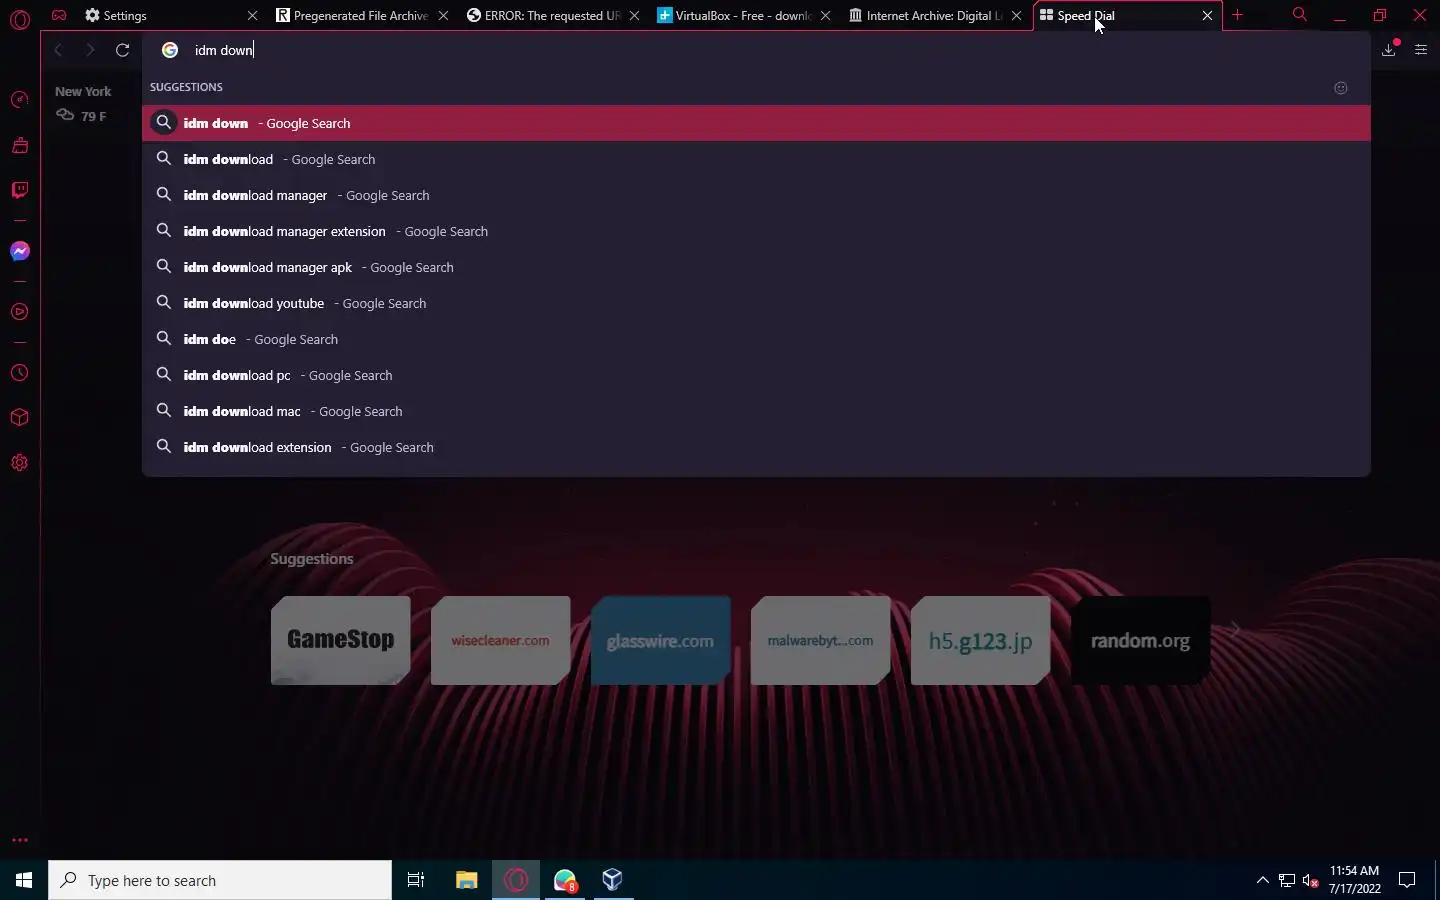
Task: Open History clock icon in sidebar
Action: coord(19,373)
